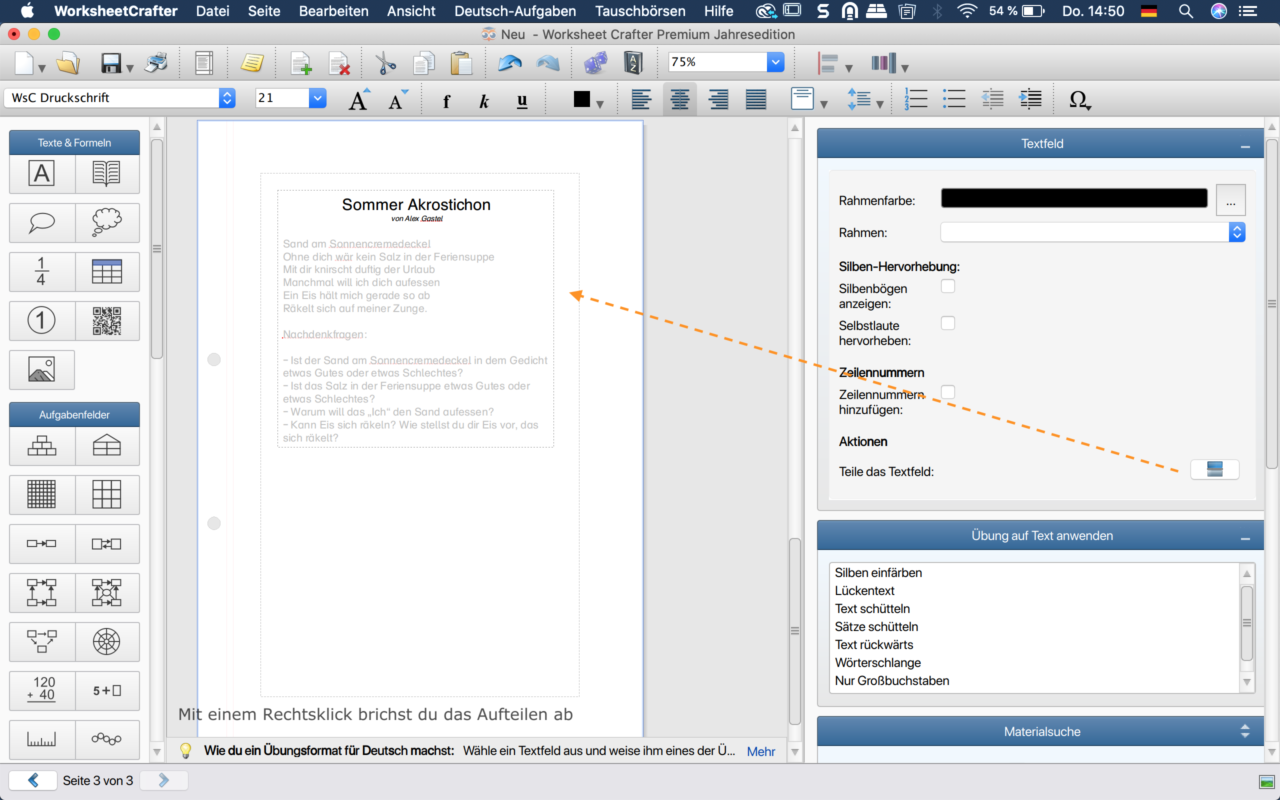Image resolution: width=1280 pixels, height=800 pixels.
Task: Check Zeilennummern hinzufügen option
Action: coord(948,392)
